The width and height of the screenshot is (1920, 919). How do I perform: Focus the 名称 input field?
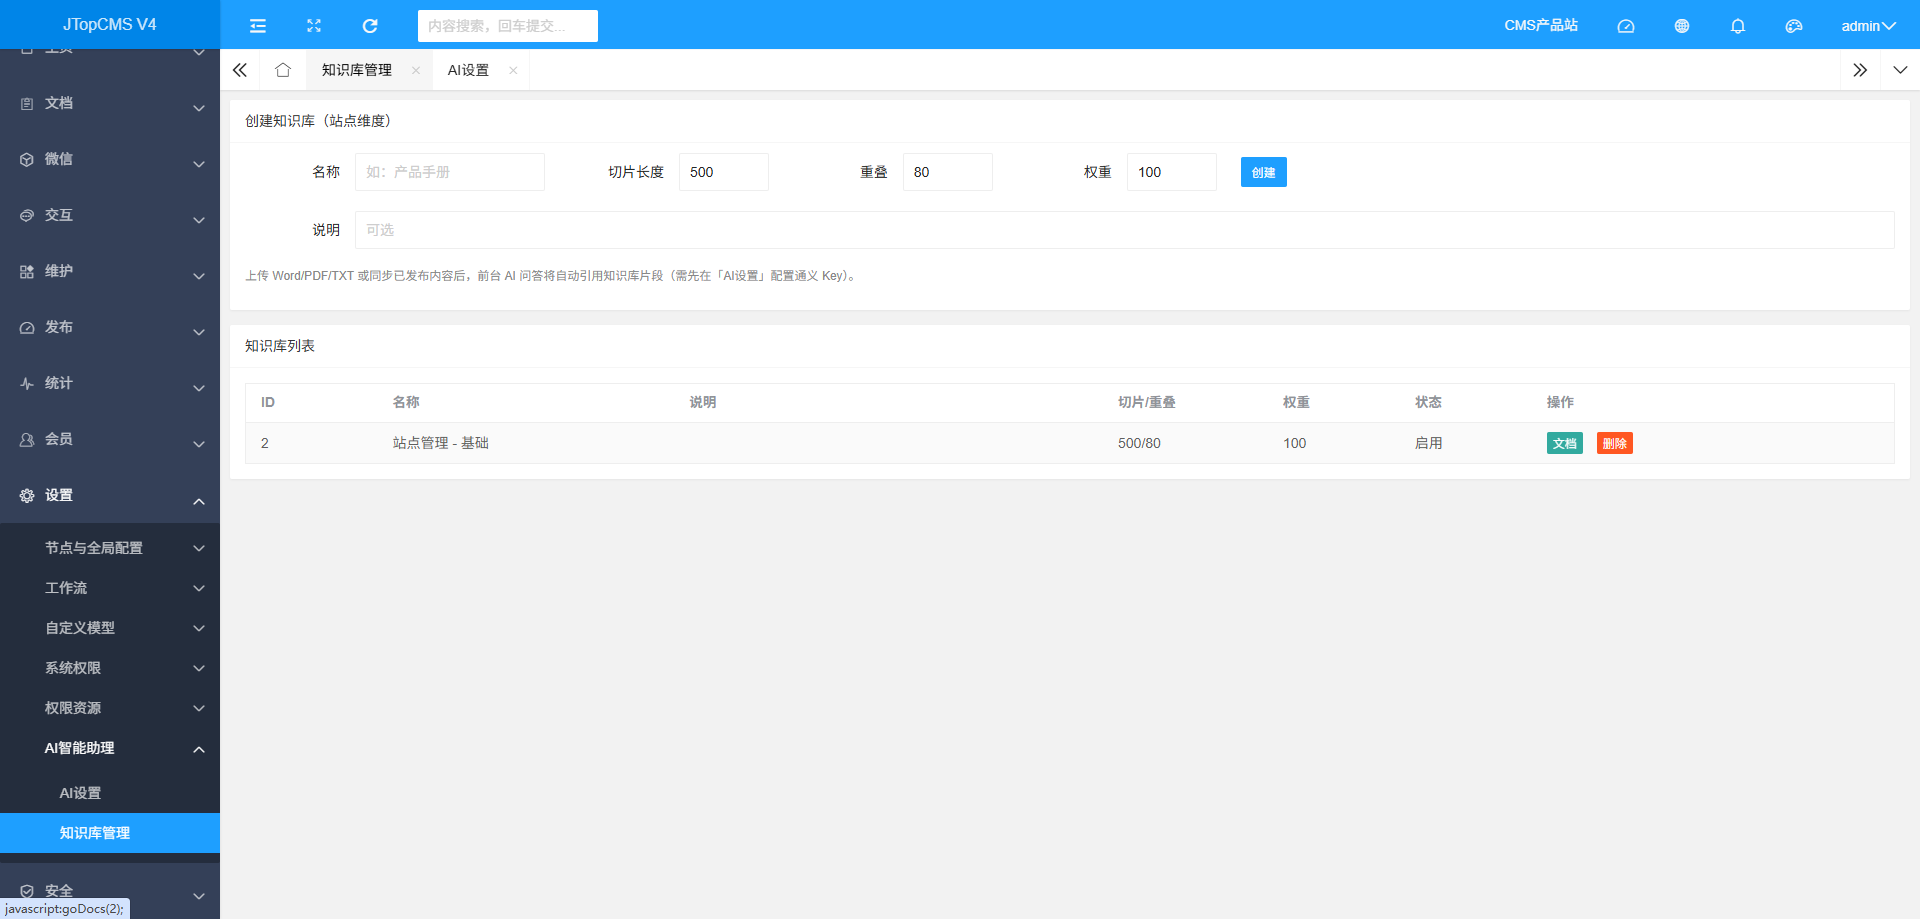[x=450, y=172]
